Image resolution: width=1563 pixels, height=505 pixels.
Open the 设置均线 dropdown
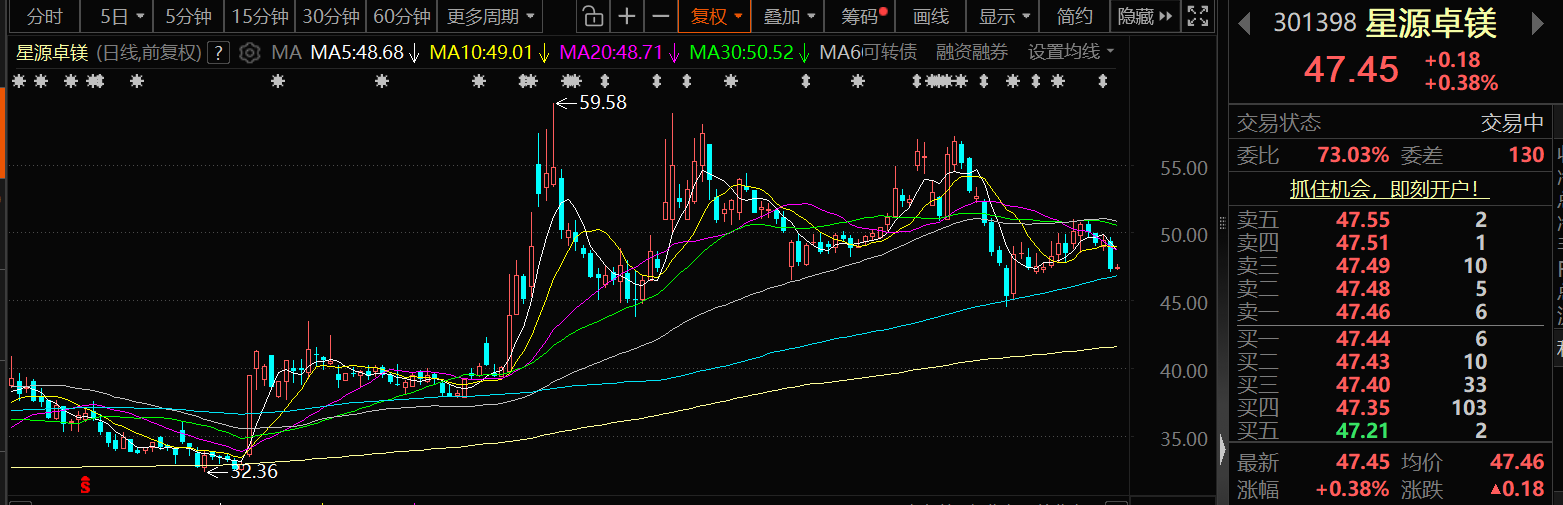[x=1071, y=53]
